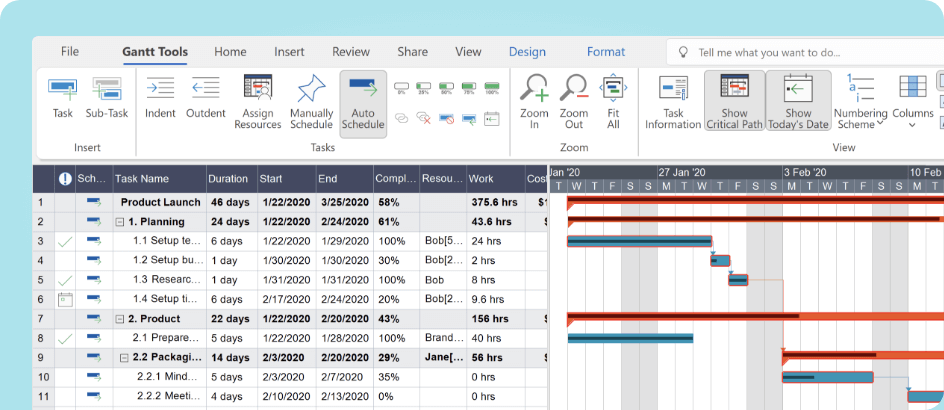This screenshot has height=410, width=944.
Task: Click the End column header
Action: [x=344, y=179]
